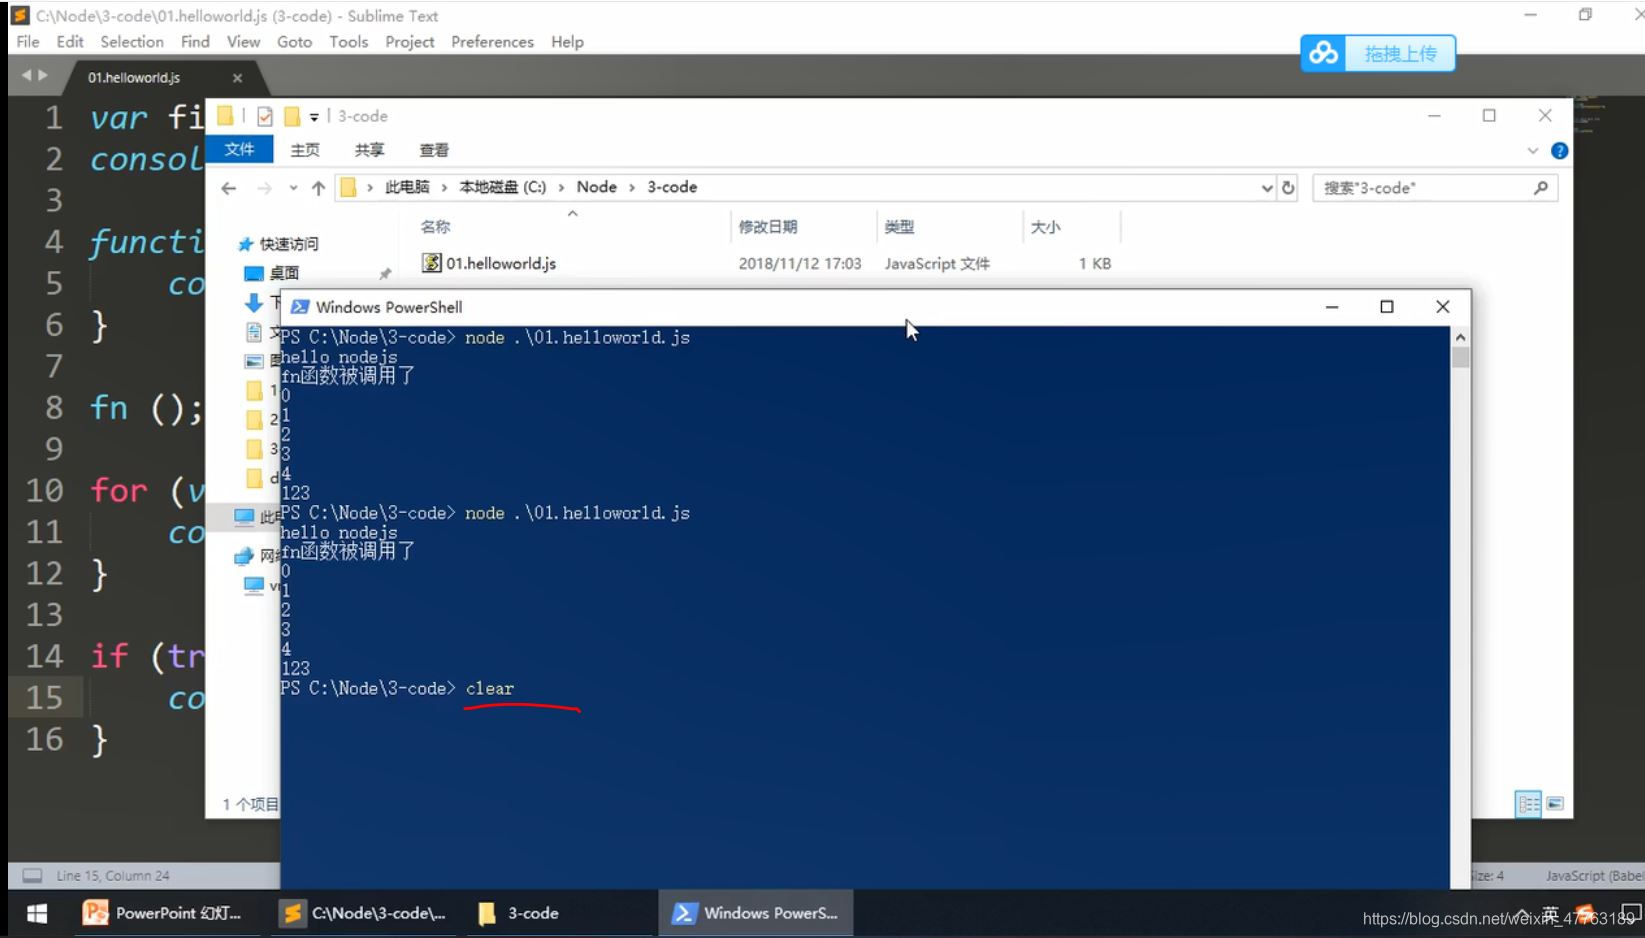This screenshot has height=938, width=1645.
Task: Open the customize quick access toolbar dropdown
Action: pos(314,117)
